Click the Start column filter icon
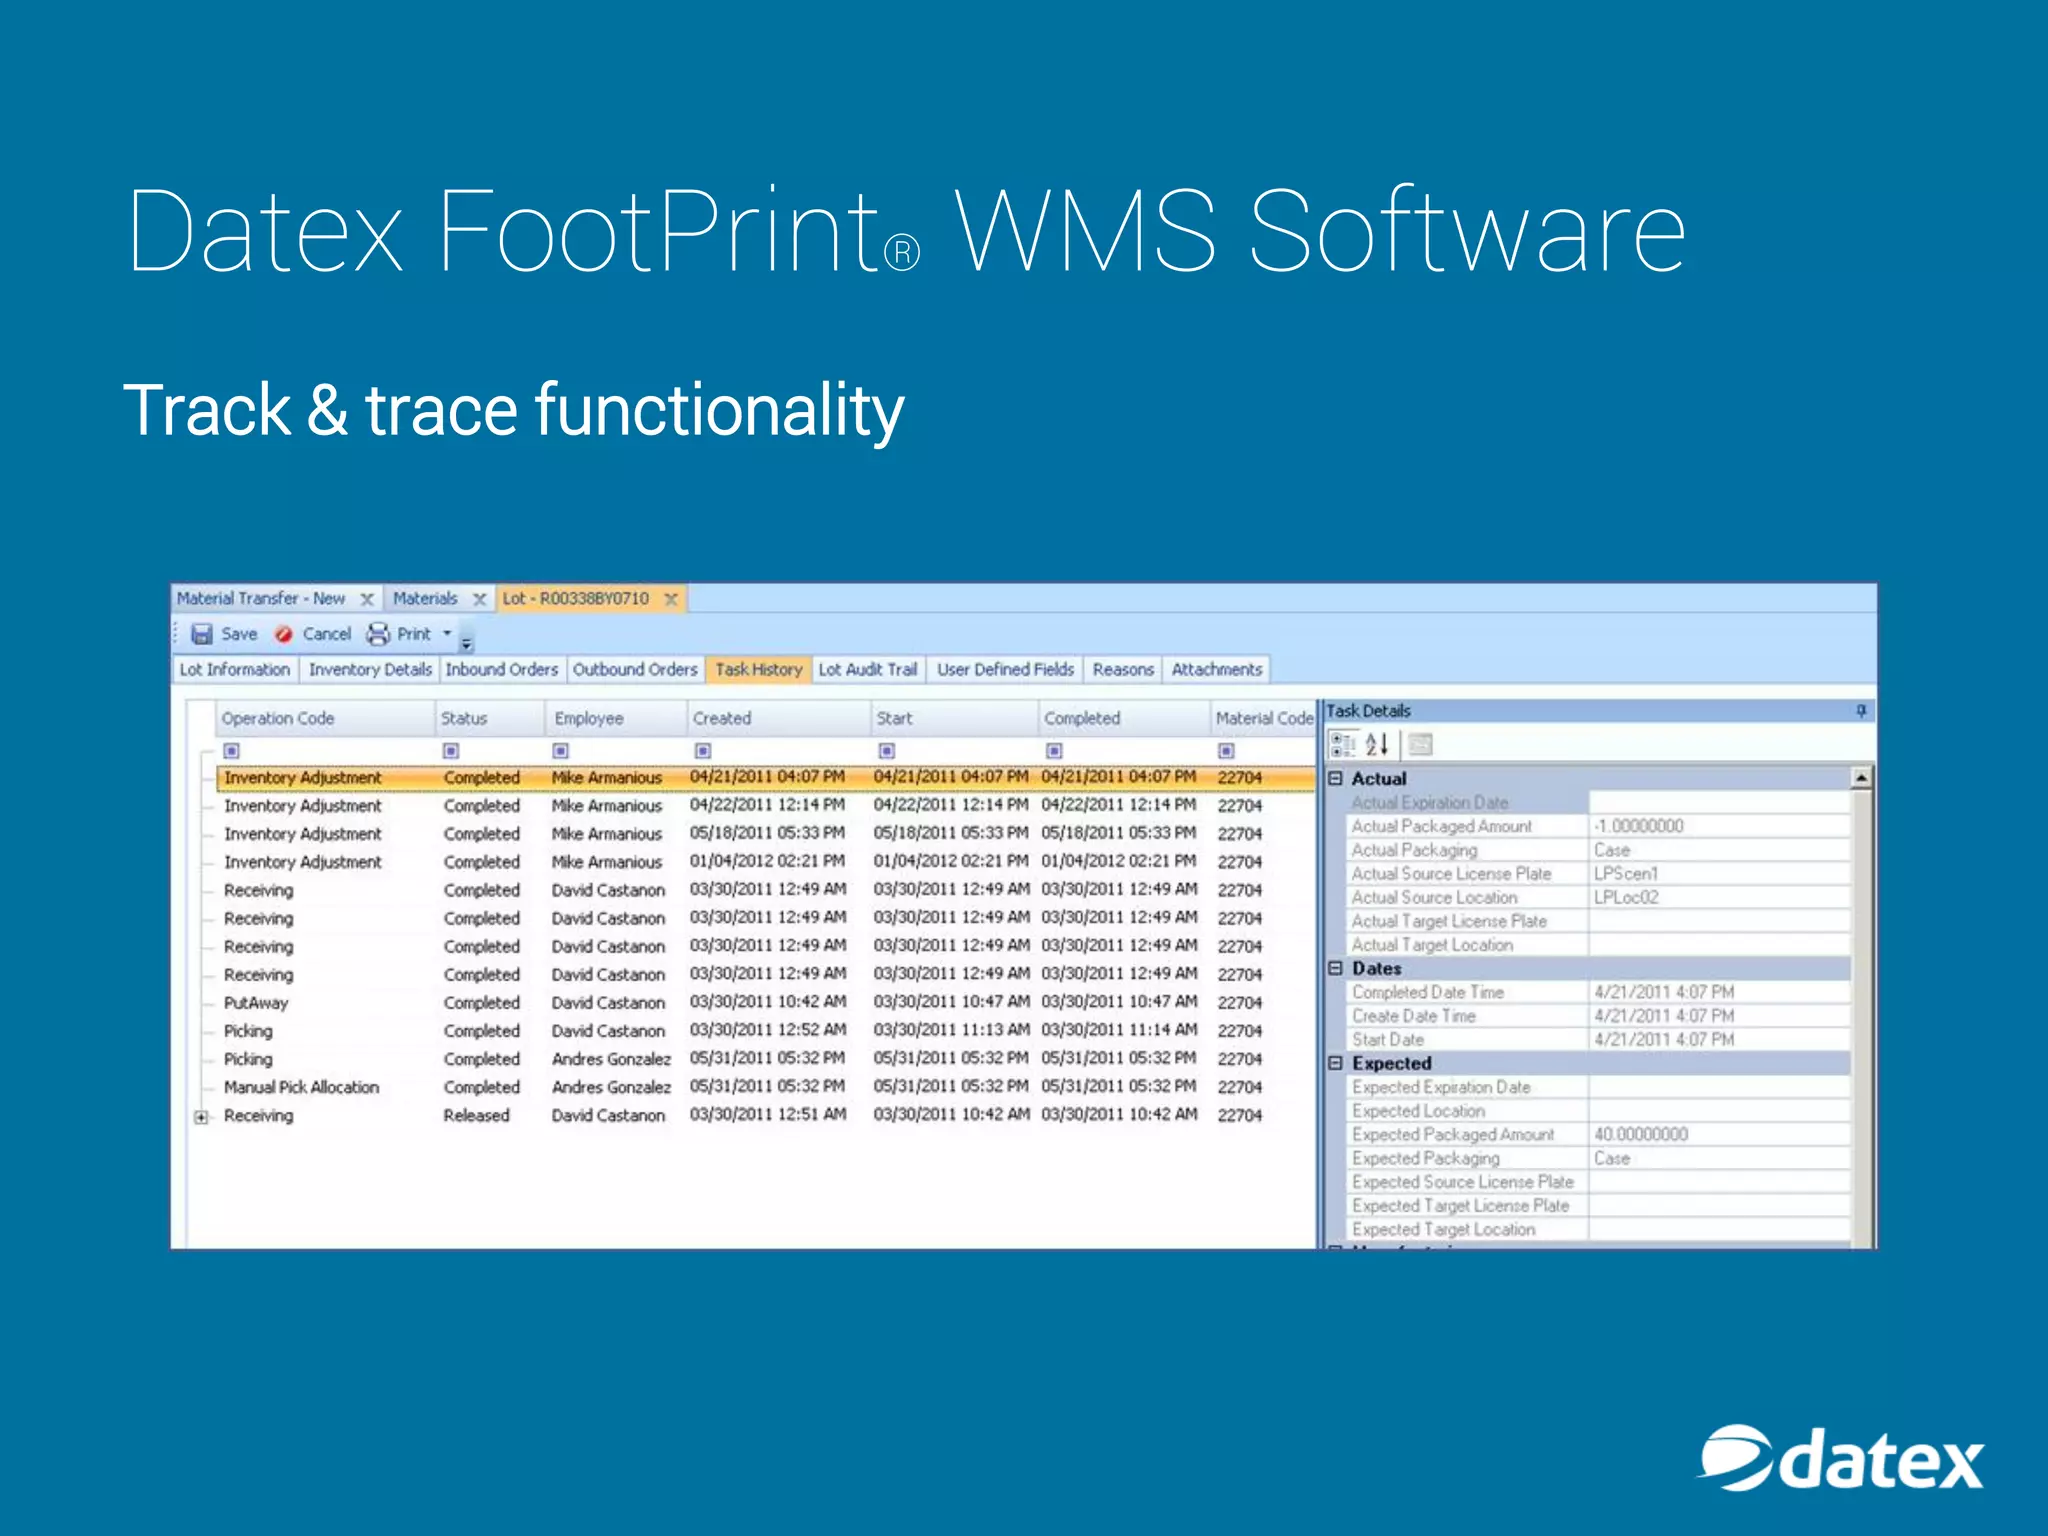The image size is (2048, 1536). pos(887,750)
